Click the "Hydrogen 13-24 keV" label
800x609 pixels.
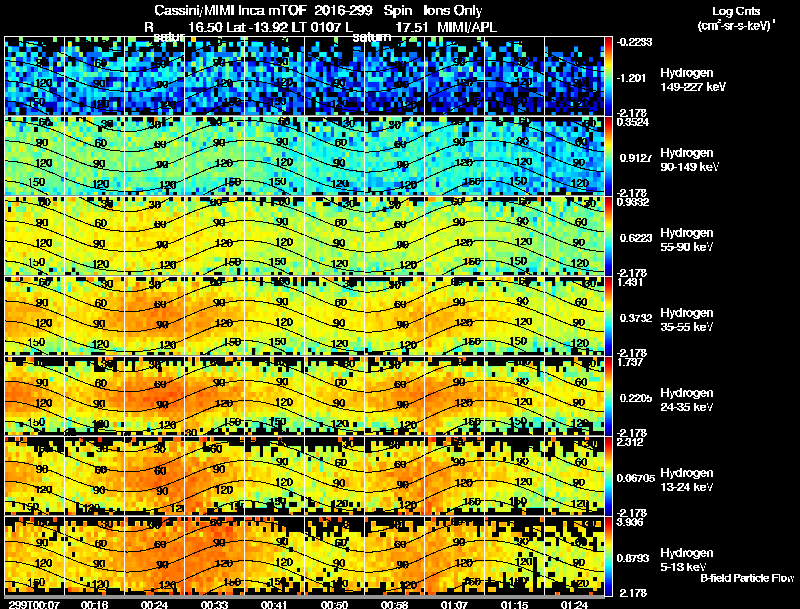[x=687, y=480]
